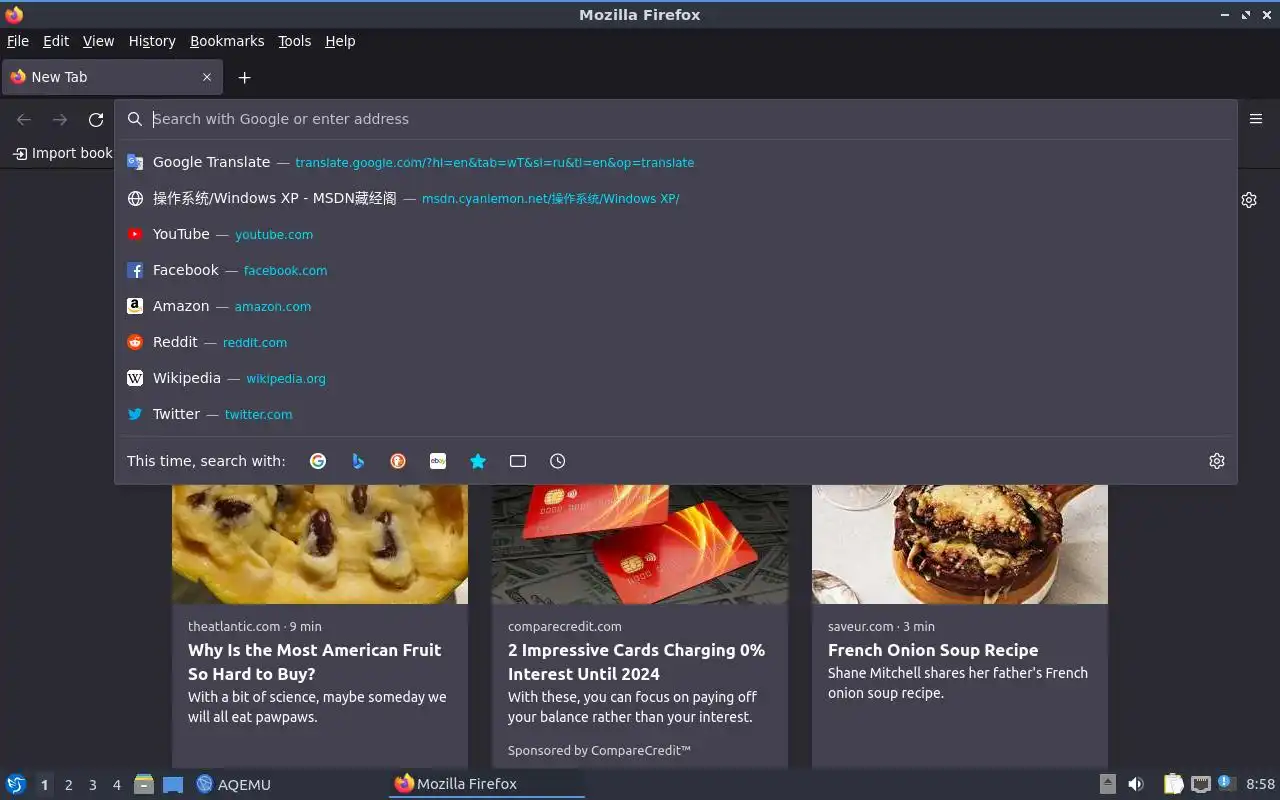Click the French onion soup image
Image resolution: width=1280 pixels, height=800 pixels.
click(x=960, y=544)
